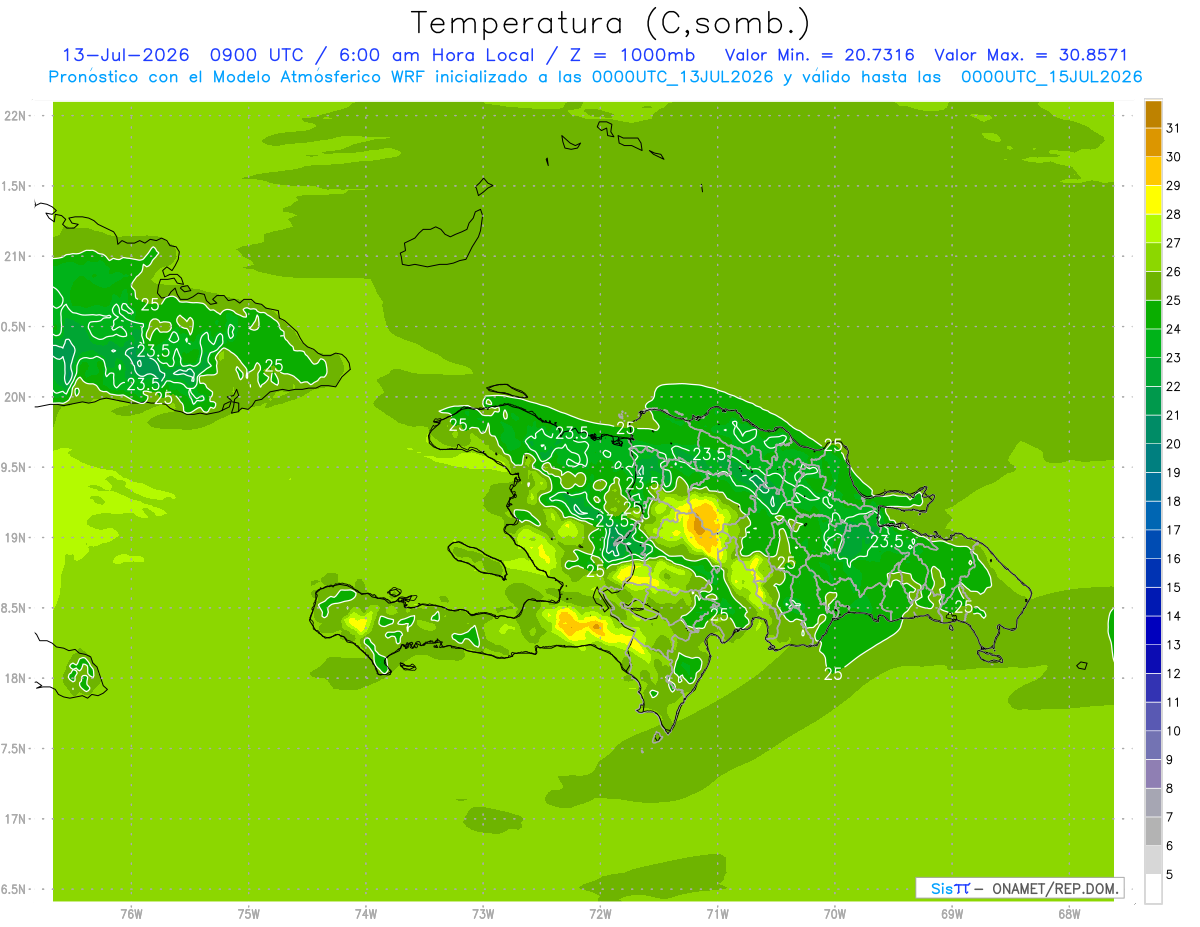The height and width of the screenshot is (927, 1200).
Task: Click '0000UTC_15JUL2026' valid-until text
Action: tap(1051, 77)
